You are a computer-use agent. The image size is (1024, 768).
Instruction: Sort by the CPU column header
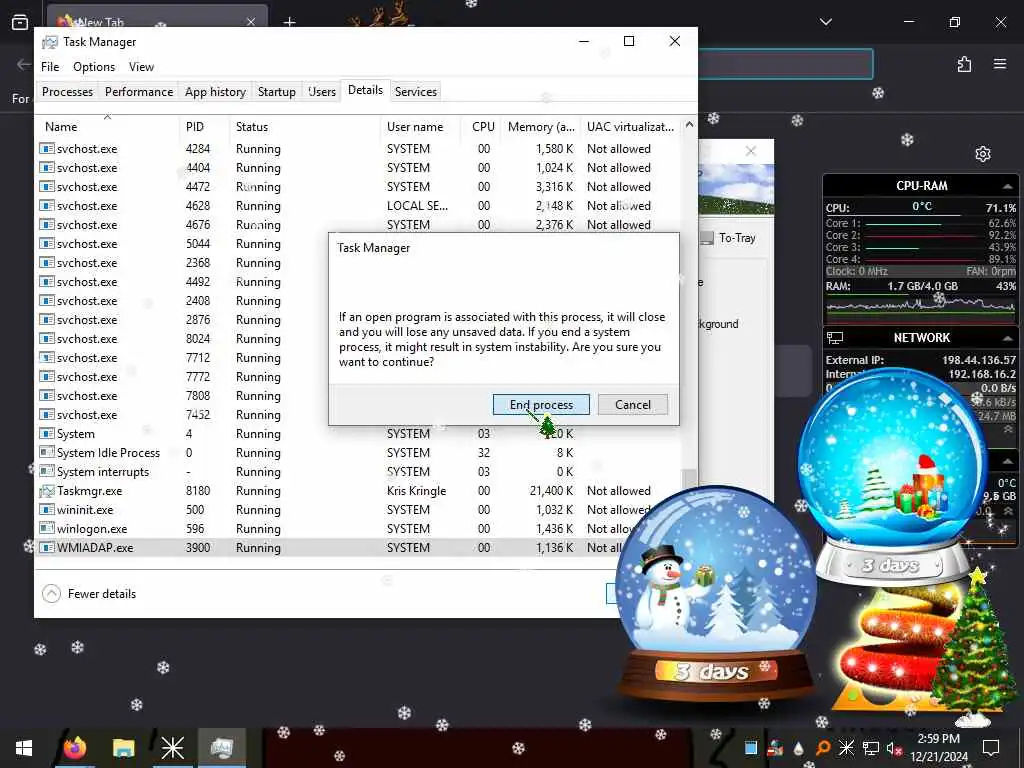pos(483,127)
